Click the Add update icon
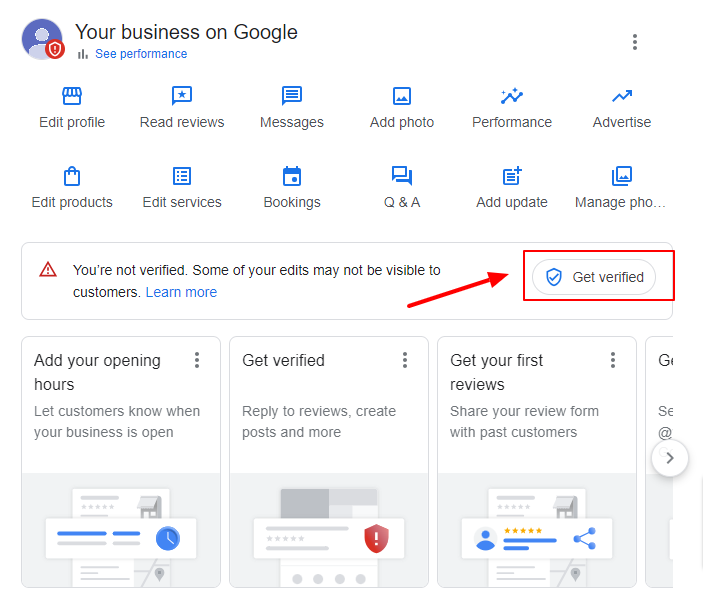The image size is (703, 593). pos(512,176)
